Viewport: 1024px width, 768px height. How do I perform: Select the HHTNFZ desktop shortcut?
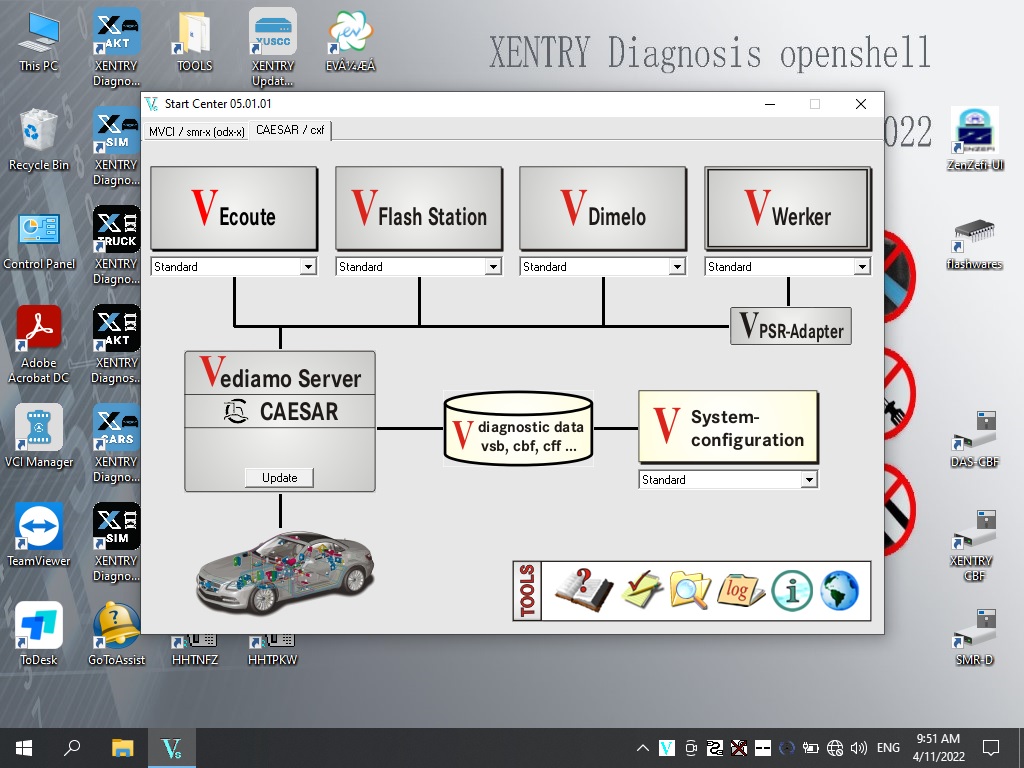point(195,651)
